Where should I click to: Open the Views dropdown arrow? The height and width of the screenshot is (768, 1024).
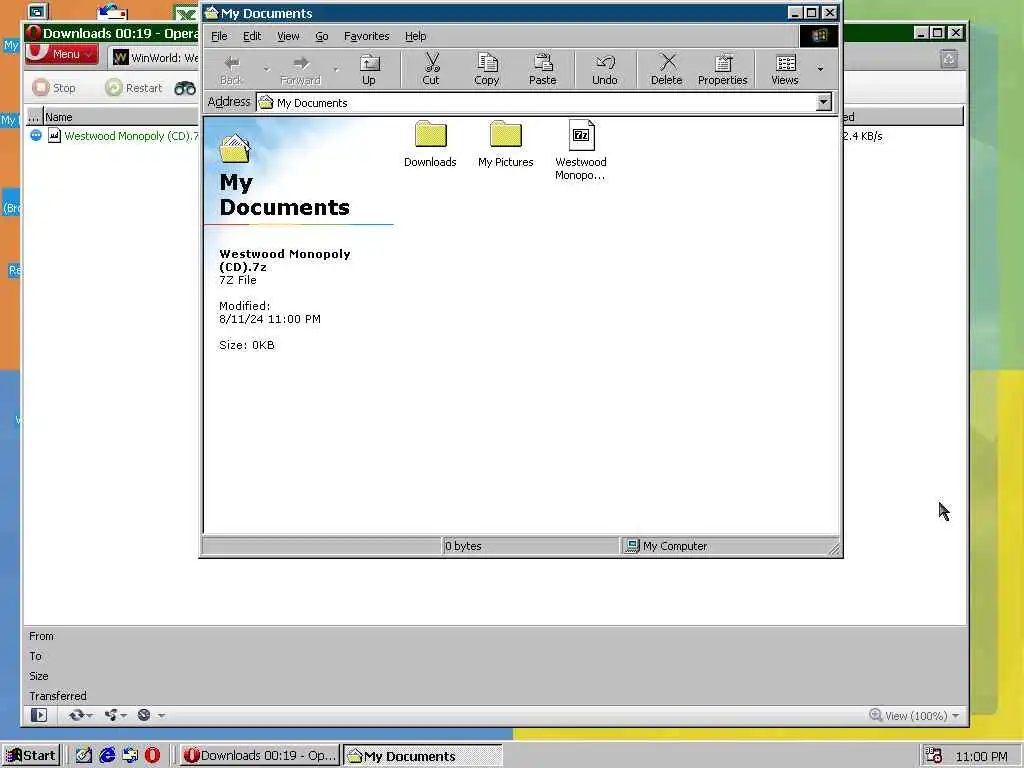820,69
